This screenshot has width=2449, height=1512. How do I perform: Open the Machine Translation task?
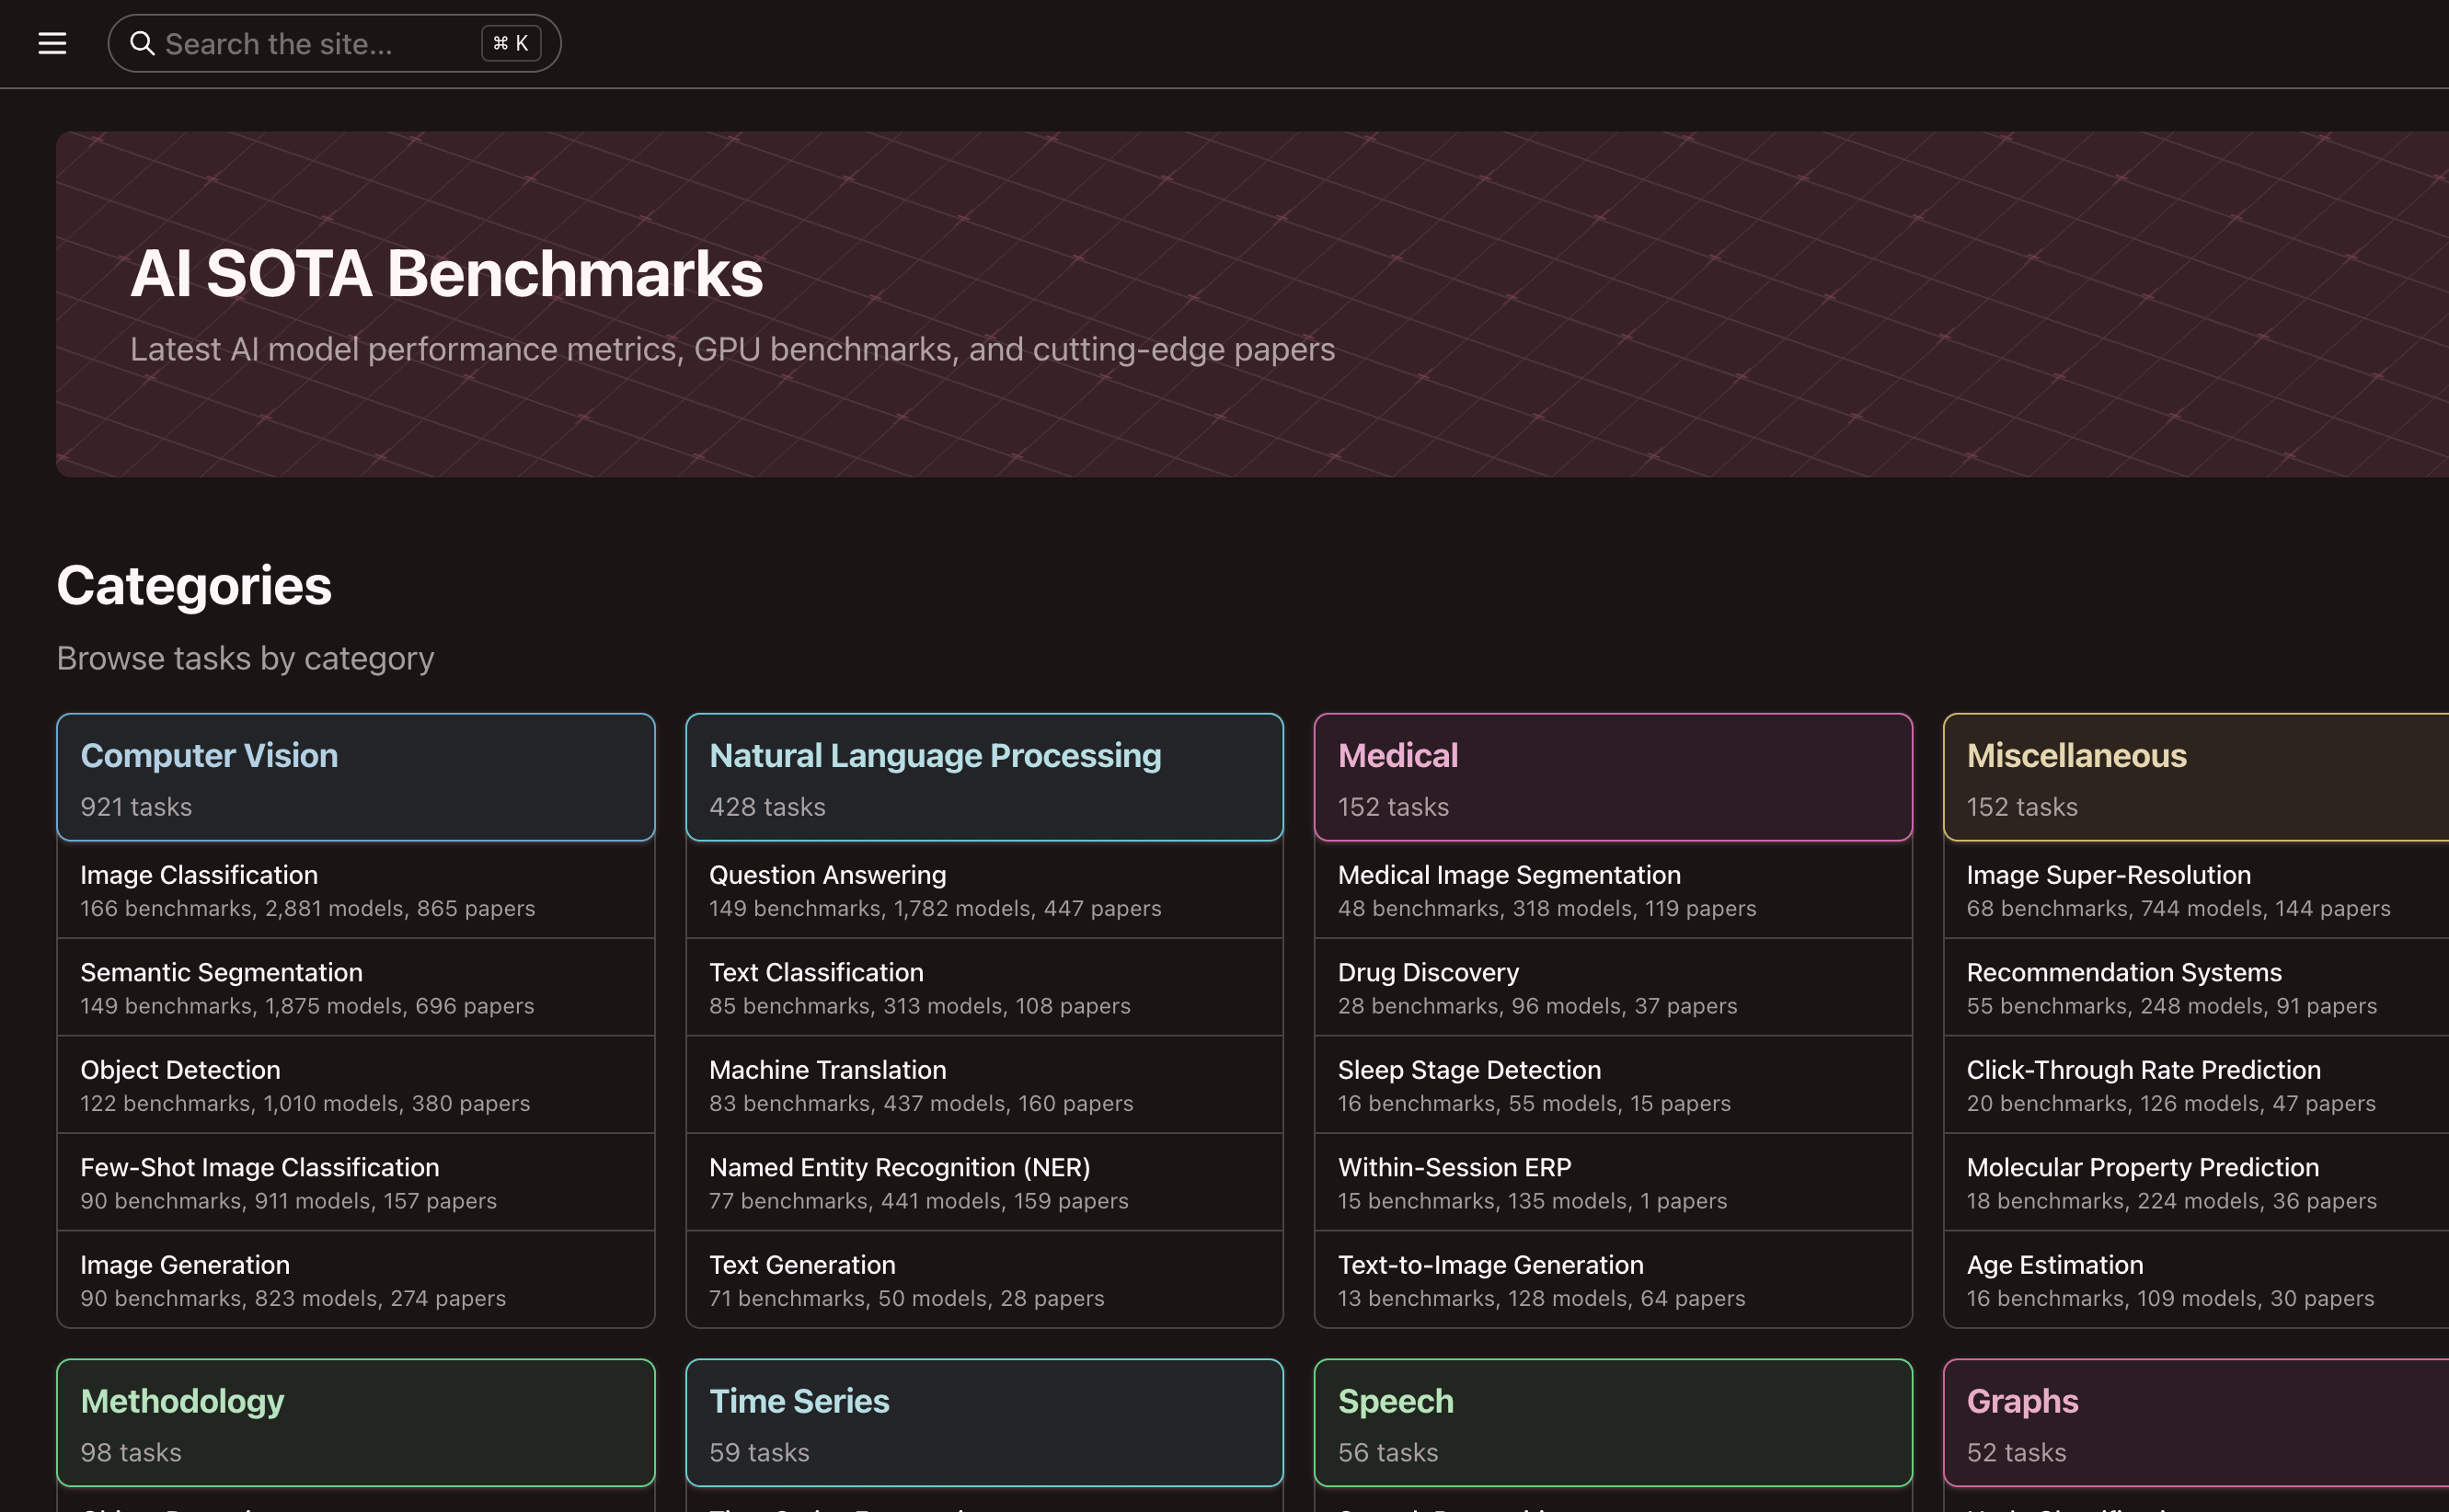tap(984, 1084)
